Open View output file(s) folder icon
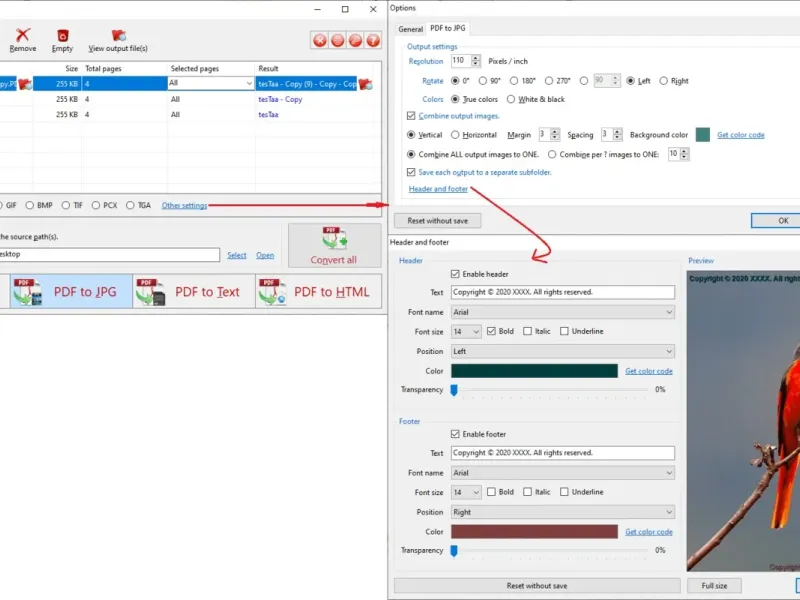 tap(118, 35)
